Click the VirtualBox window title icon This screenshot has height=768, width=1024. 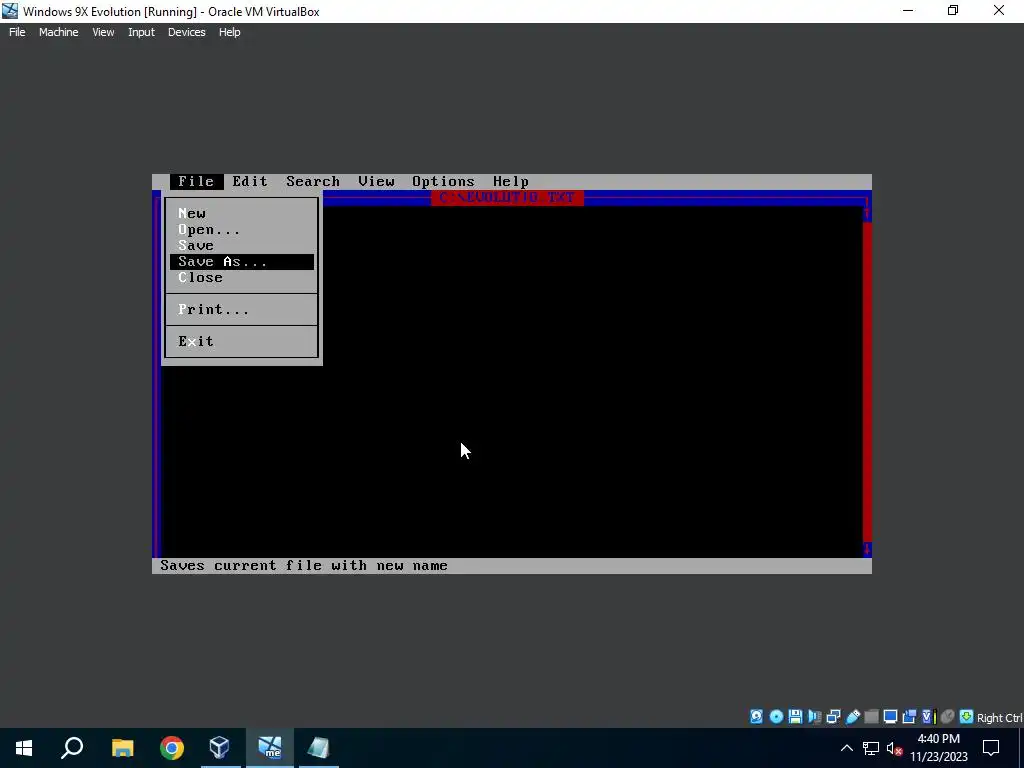click(x=10, y=11)
